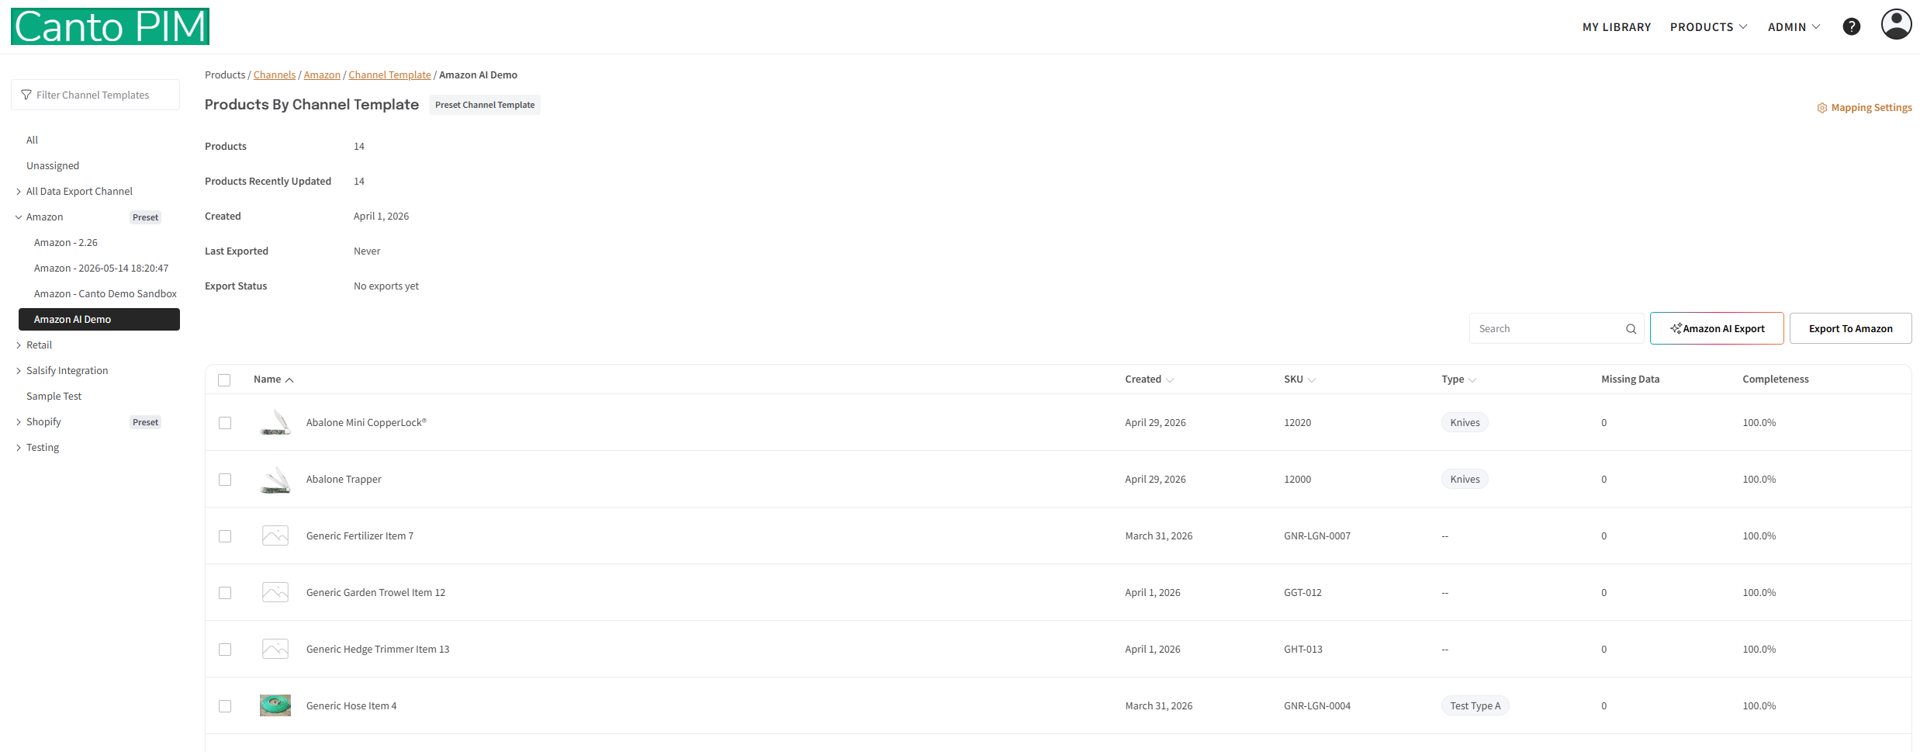Sort table by Name column

point(273,380)
